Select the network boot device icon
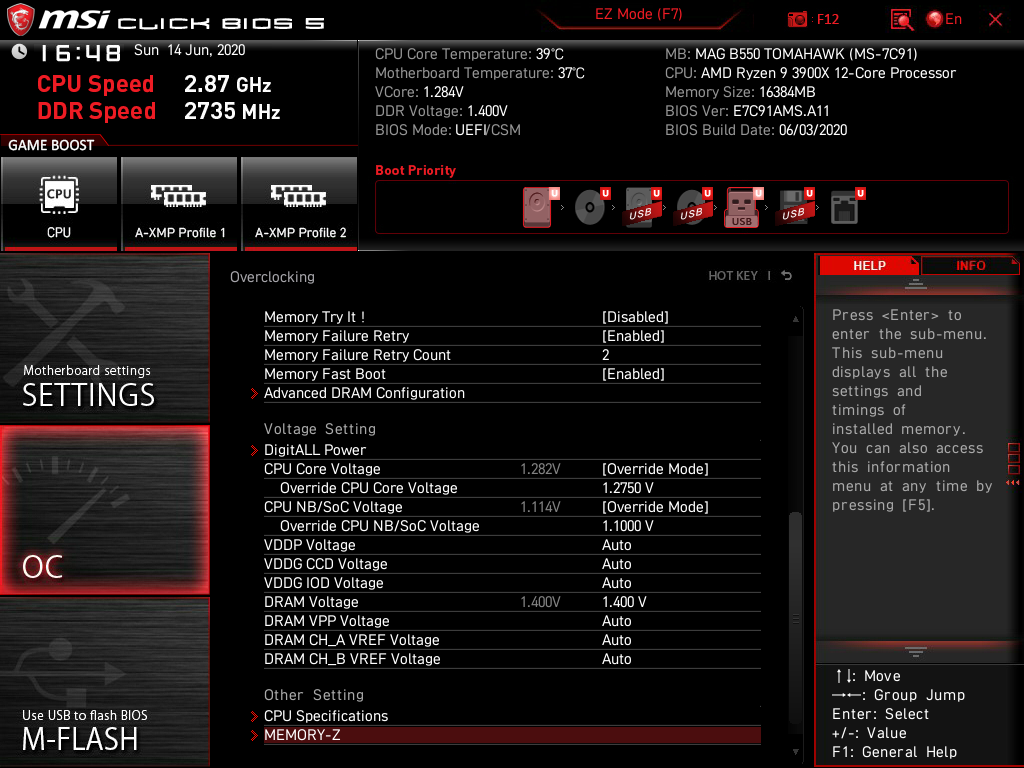The height and width of the screenshot is (768, 1024). (846, 207)
